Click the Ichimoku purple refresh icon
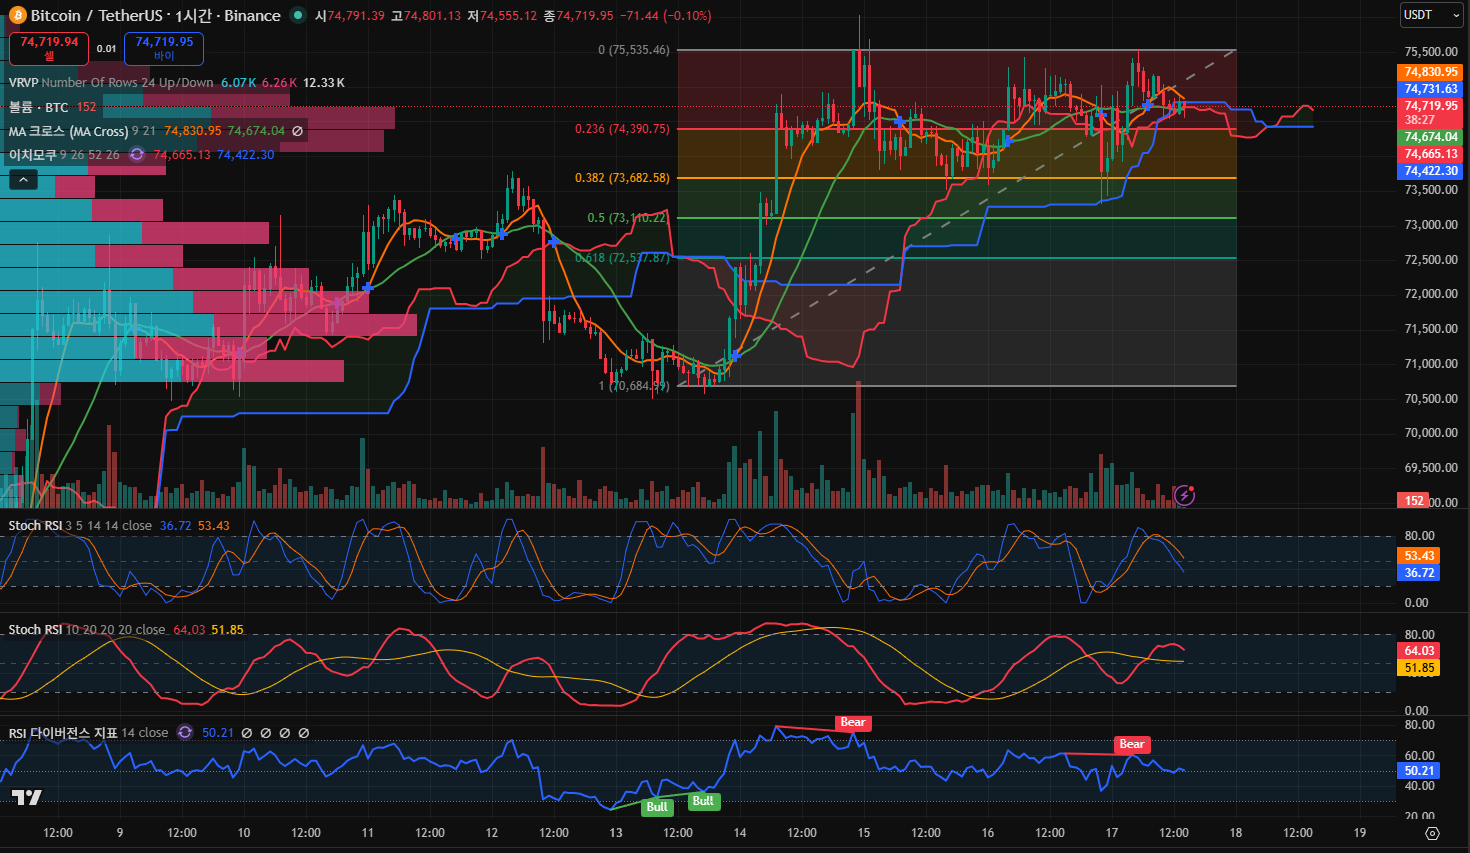Screen dimensions: 1470x853 tap(137, 155)
